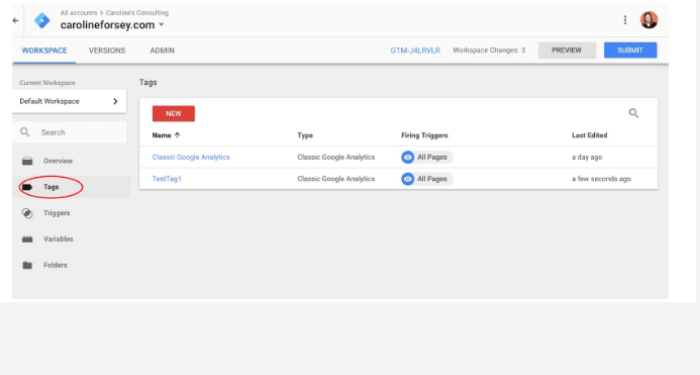This screenshot has width=700, height=375.
Task: Click the Workspace Changes: 3 text
Action: coord(489,50)
